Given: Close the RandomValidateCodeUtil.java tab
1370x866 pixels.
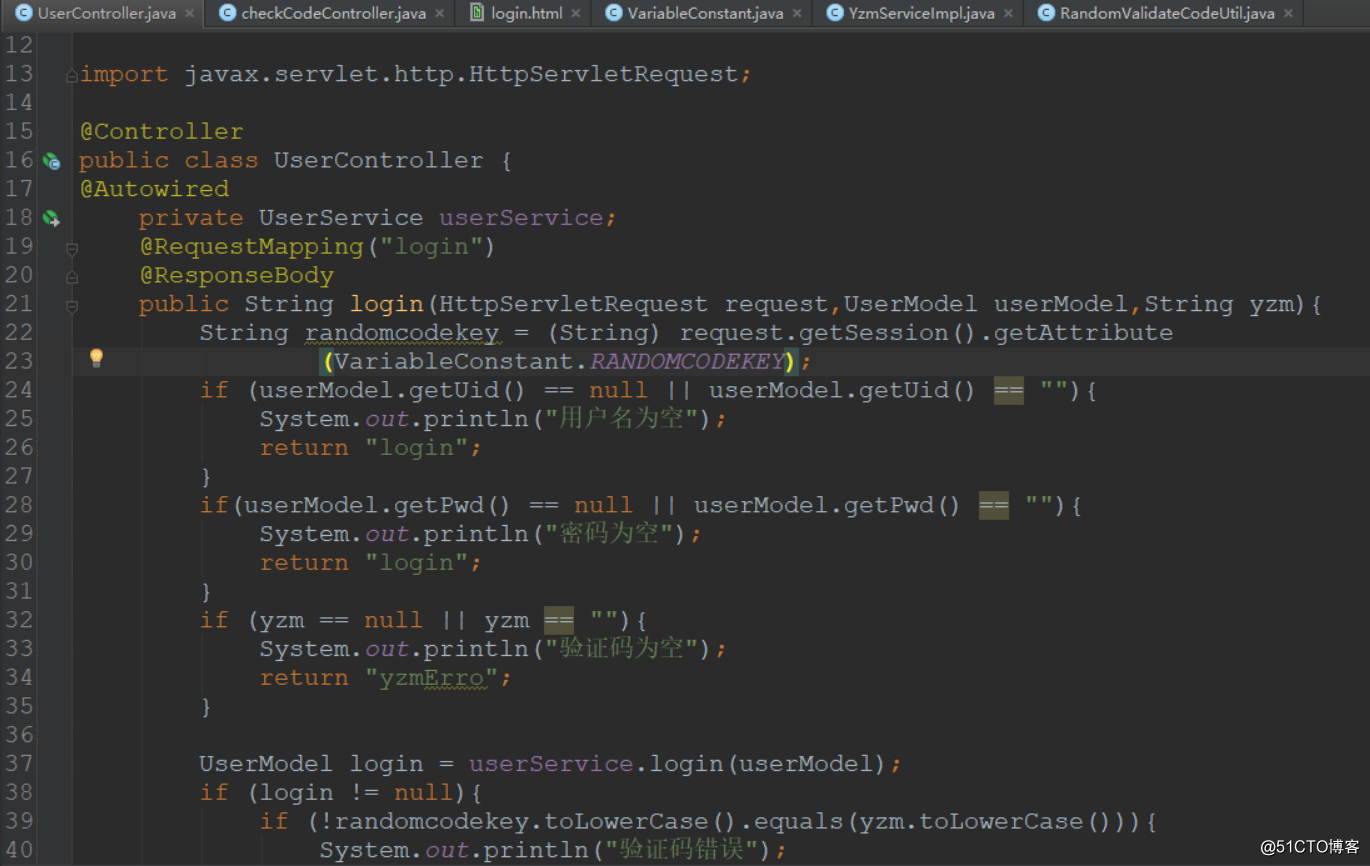Looking at the screenshot, I should pyautogui.click(x=1288, y=14).
